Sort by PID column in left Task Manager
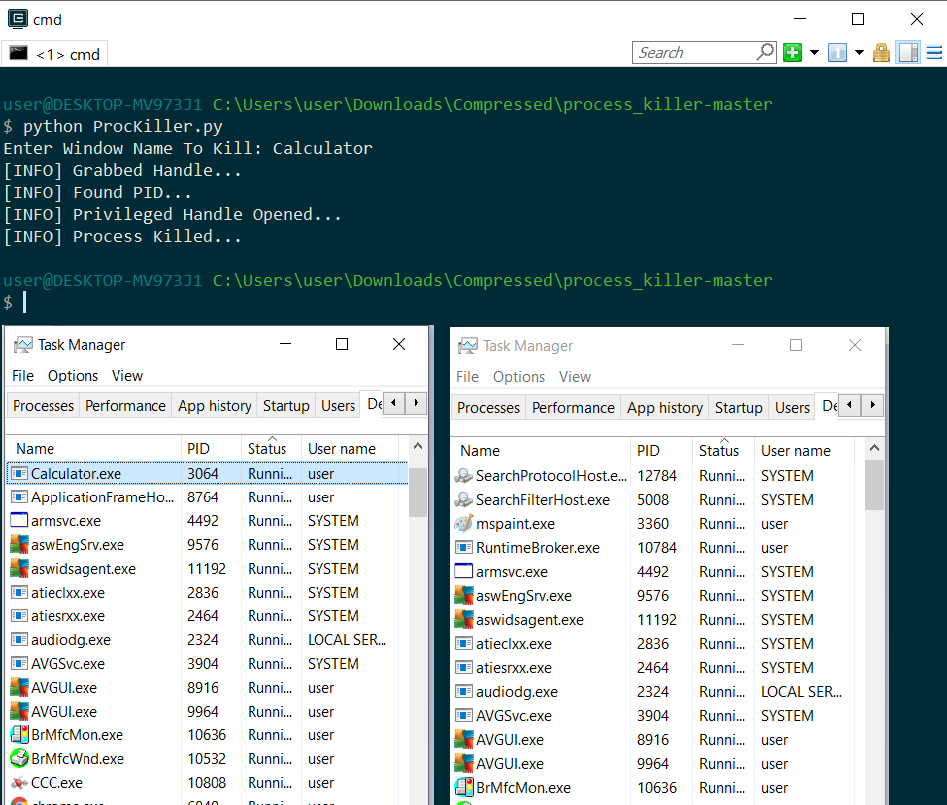The width and height of the screenshot is (947, 805). coord(211,449)
